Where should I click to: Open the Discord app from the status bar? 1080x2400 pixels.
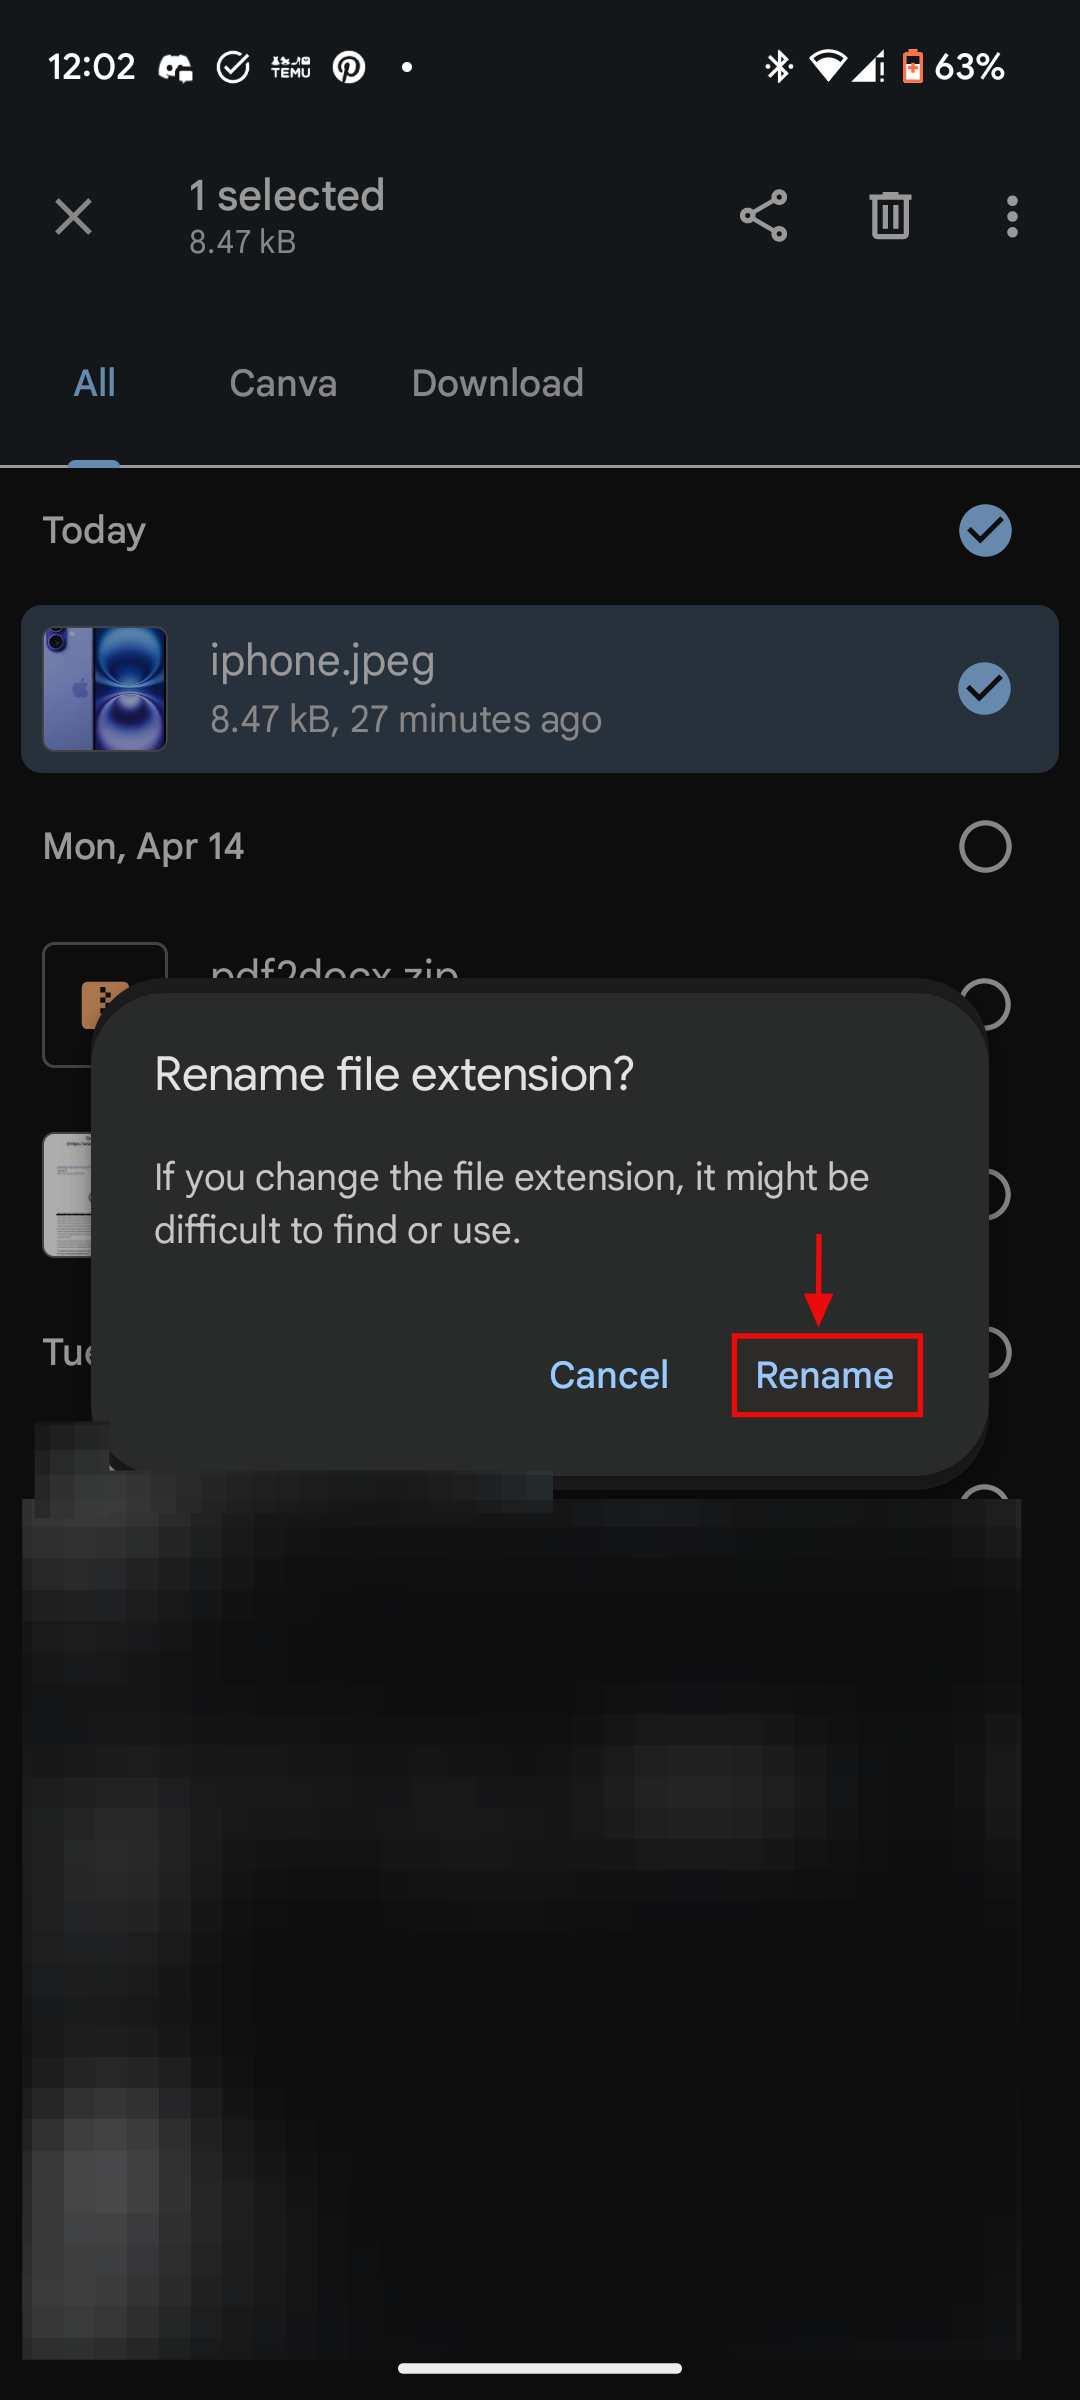click(176, 66)
